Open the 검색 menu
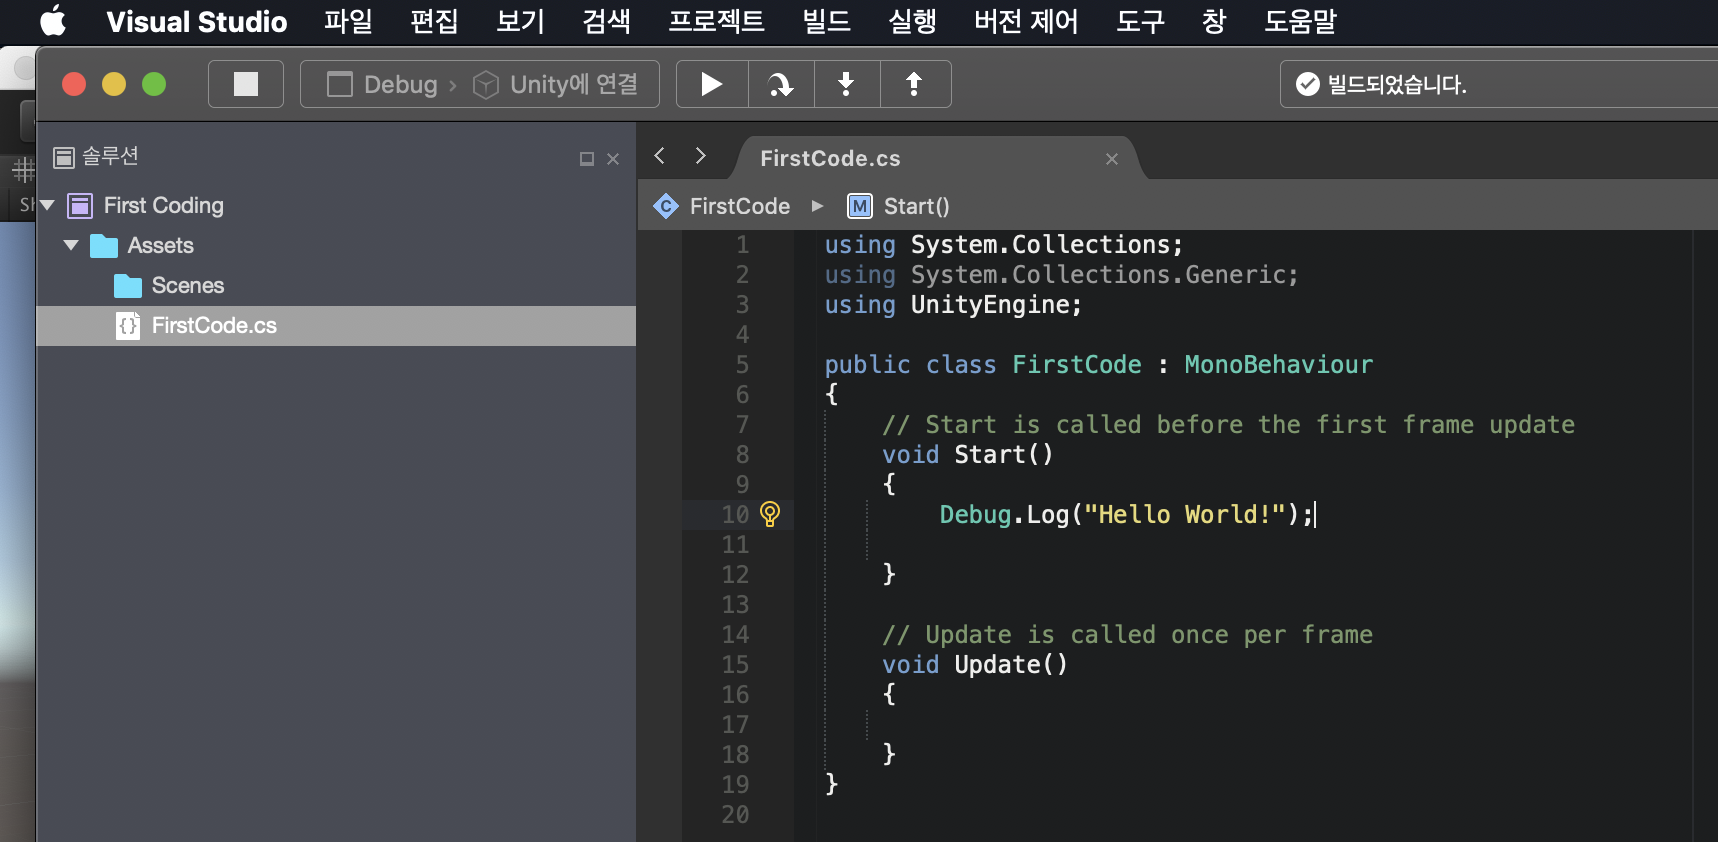The height and width of the screenshot is (842, 1718). coord(606,22)
